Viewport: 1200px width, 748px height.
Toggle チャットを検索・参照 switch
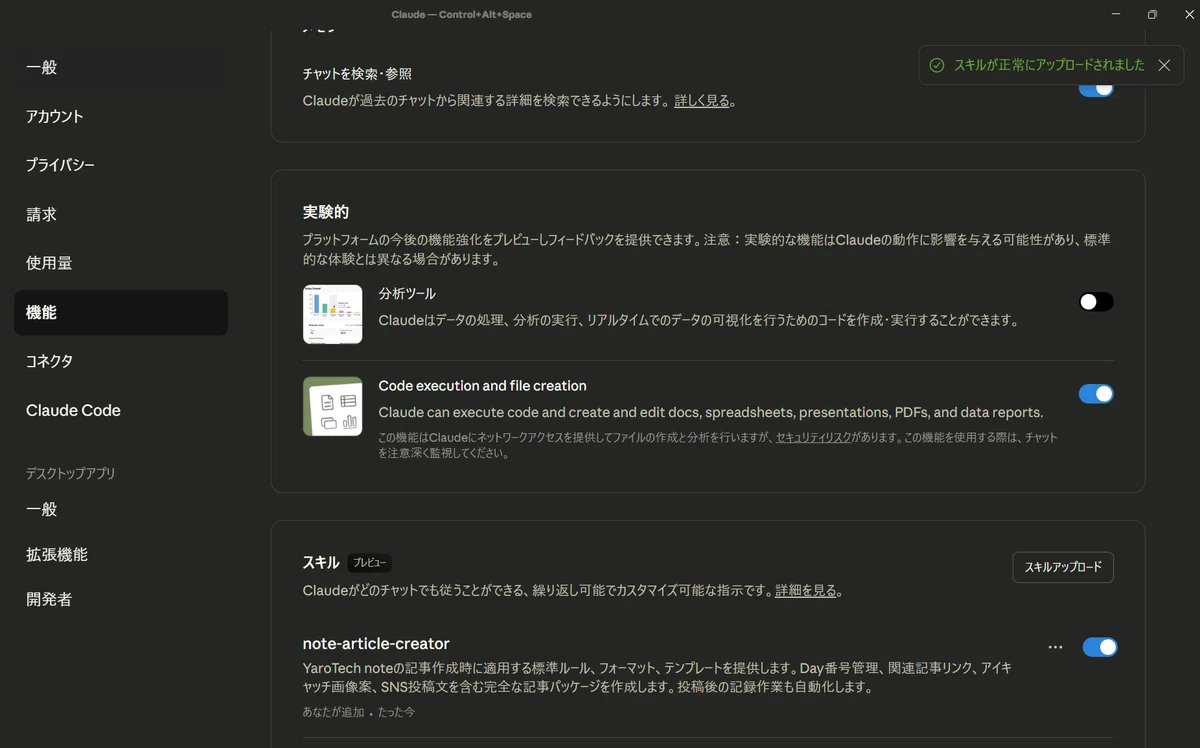click(x=1096, y=88)
